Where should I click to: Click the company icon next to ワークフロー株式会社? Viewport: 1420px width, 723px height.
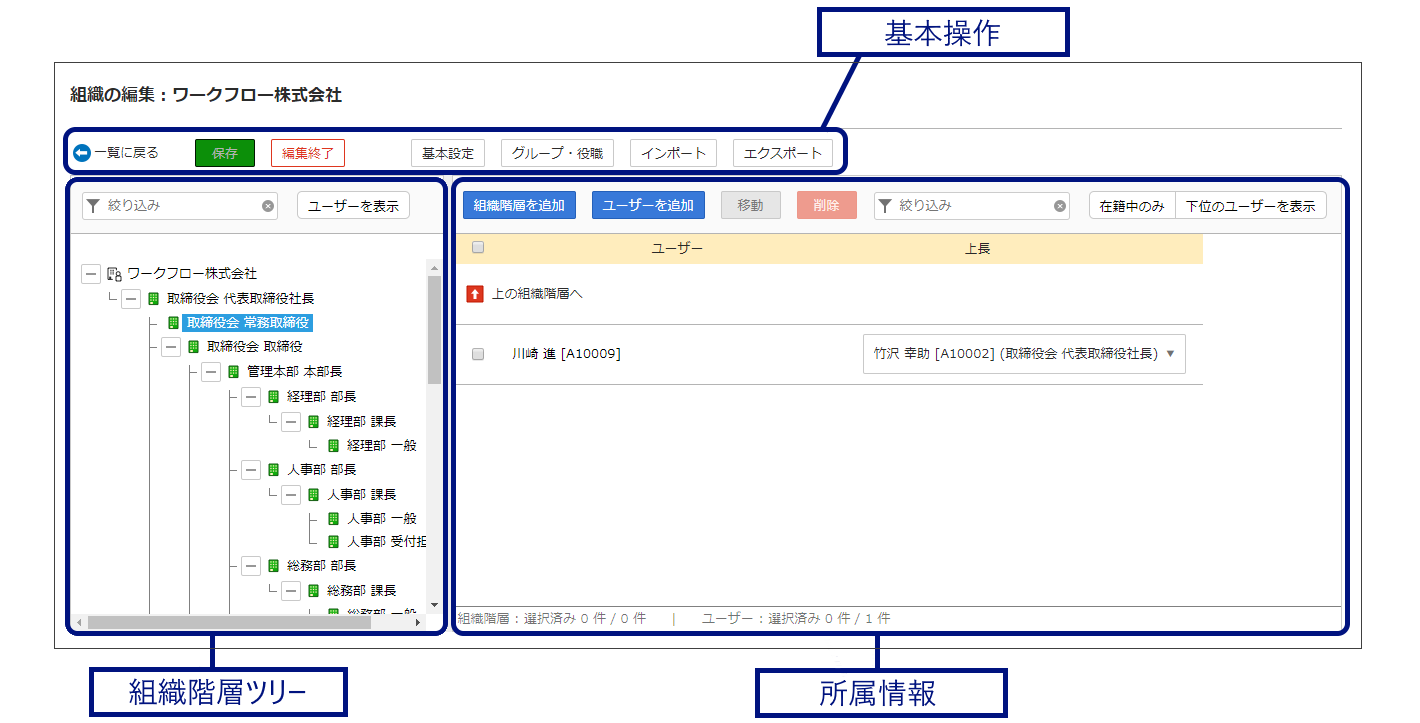click(x=114, y=273)
